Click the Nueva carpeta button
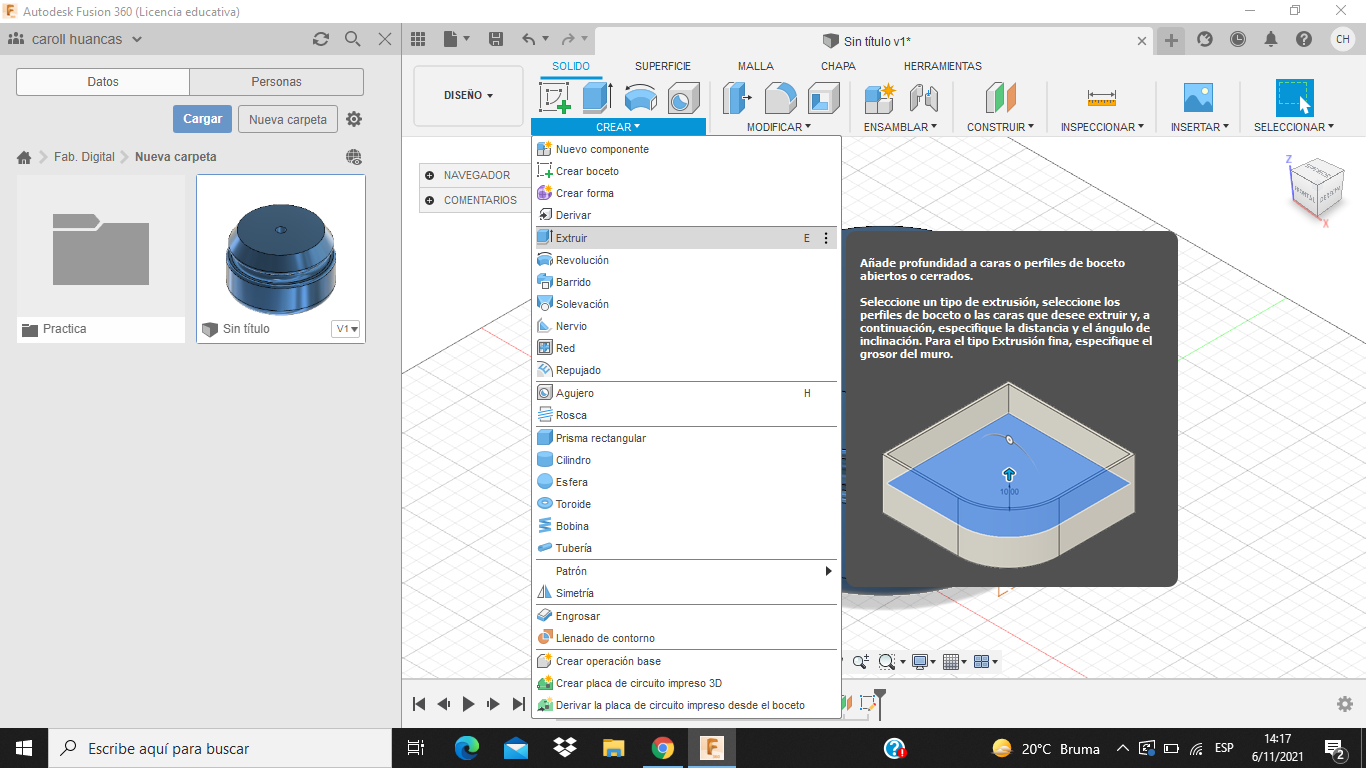Screen dimensions: 1366x768 [288, 119]
